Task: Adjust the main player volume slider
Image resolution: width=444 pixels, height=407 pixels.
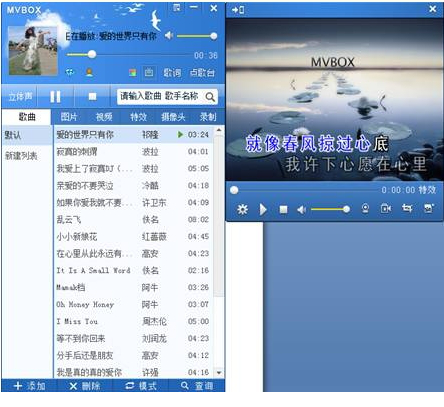Action: (x=197, y=36)
